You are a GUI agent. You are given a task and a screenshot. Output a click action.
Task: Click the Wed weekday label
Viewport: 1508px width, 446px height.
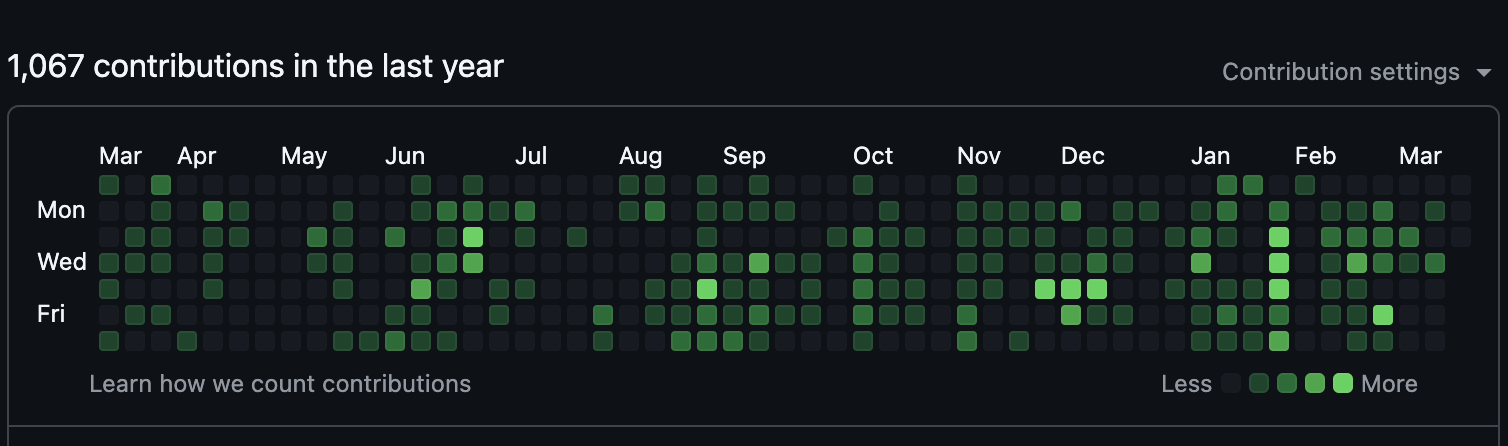62,262
